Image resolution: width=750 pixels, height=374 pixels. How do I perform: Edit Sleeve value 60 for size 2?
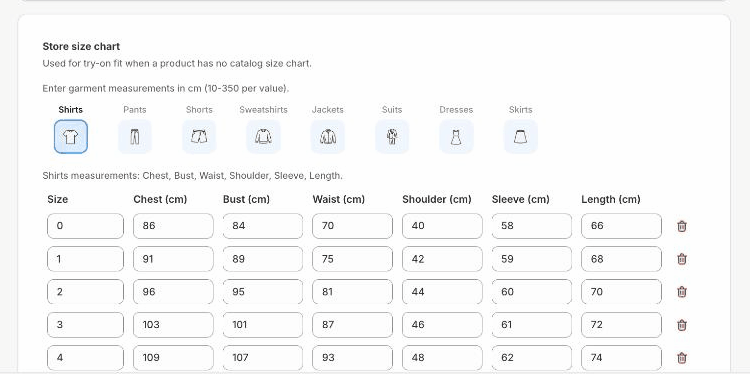[531, 292]
